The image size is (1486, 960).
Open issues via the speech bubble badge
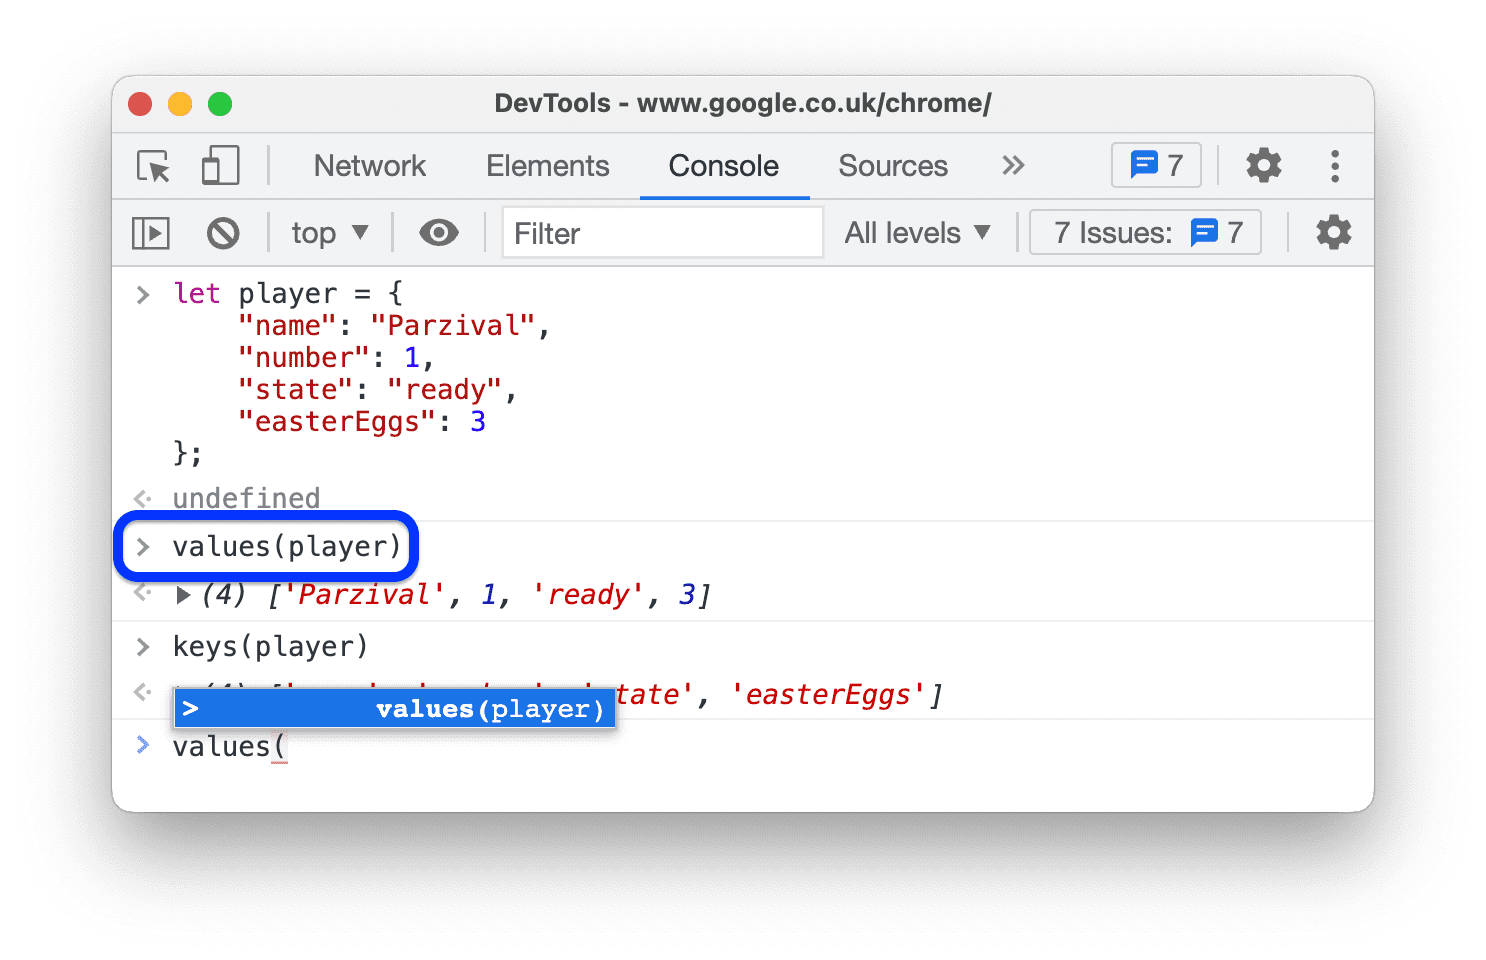coord(1155,165)
